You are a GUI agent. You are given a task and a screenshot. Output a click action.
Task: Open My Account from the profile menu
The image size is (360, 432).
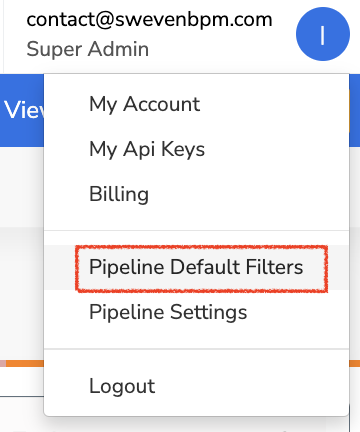144,104
